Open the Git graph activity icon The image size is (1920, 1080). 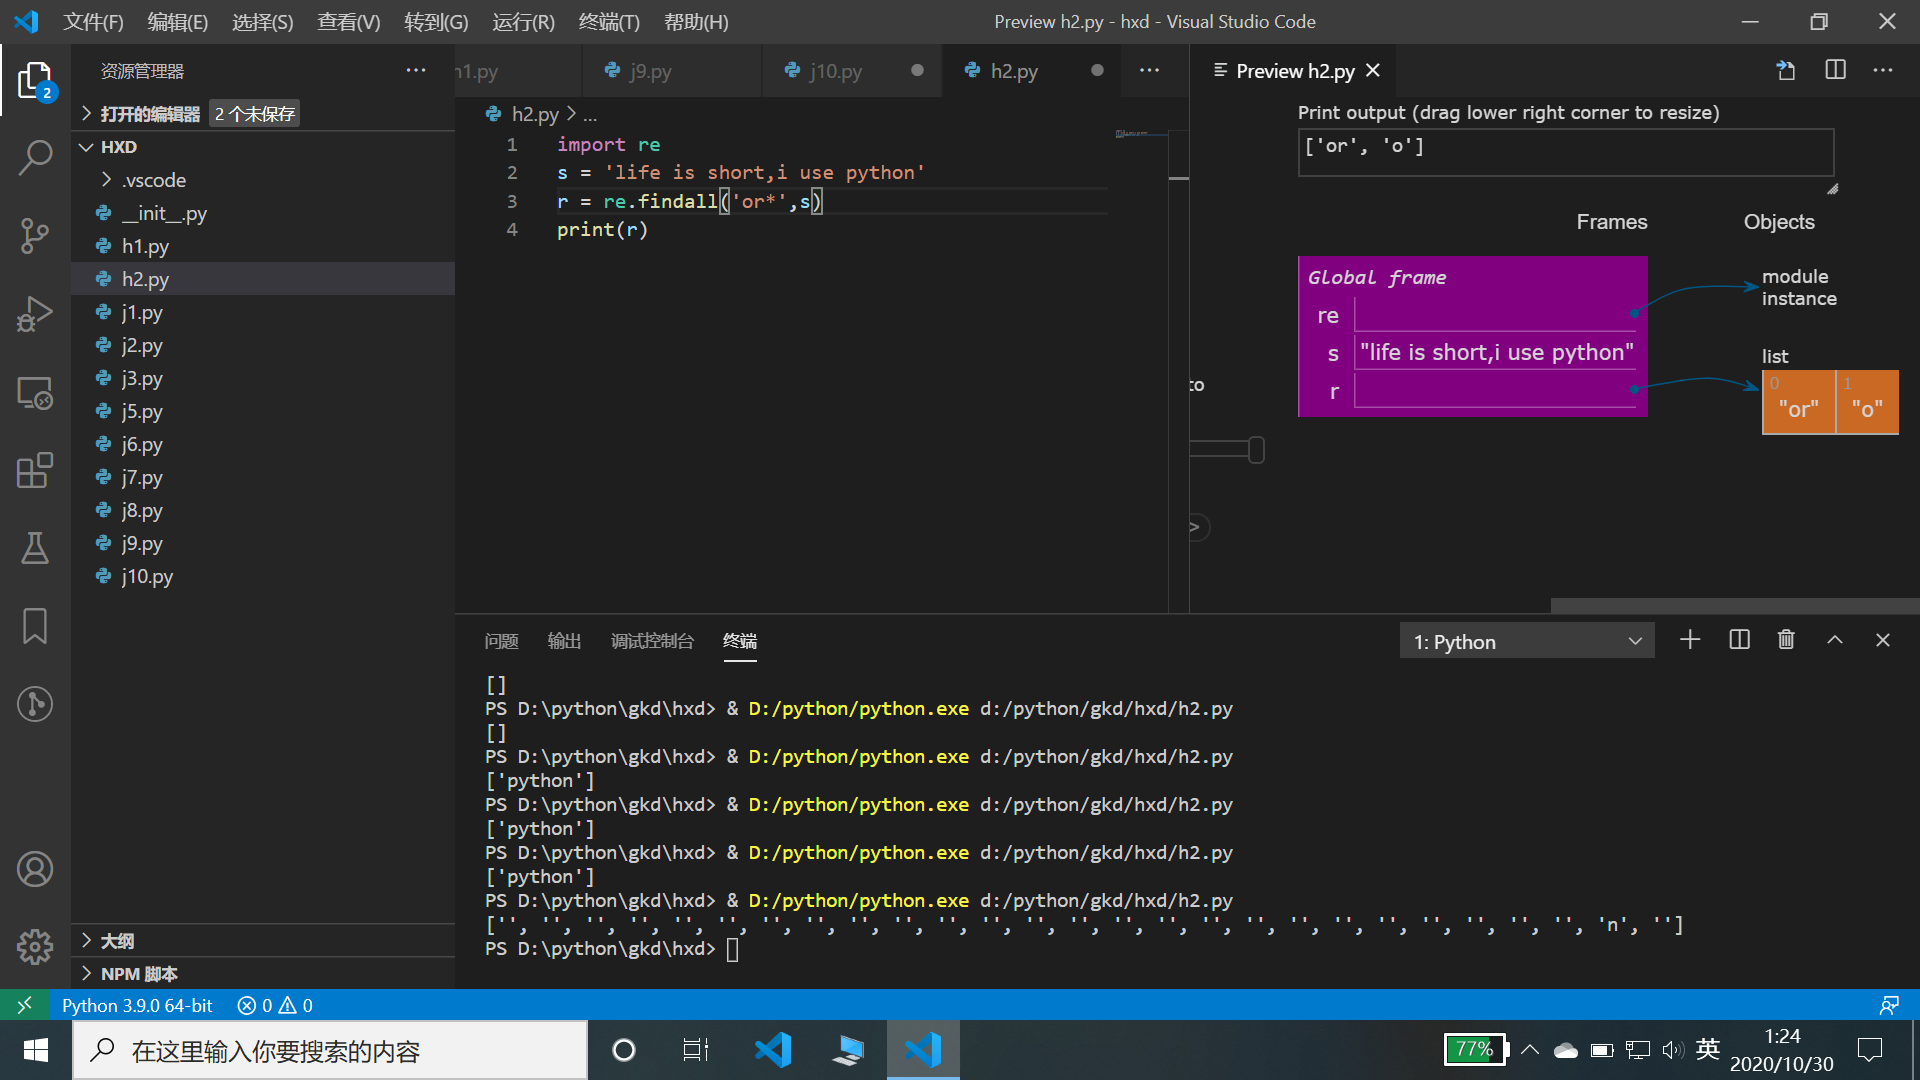pyautogui.click(x=35, y=704)
